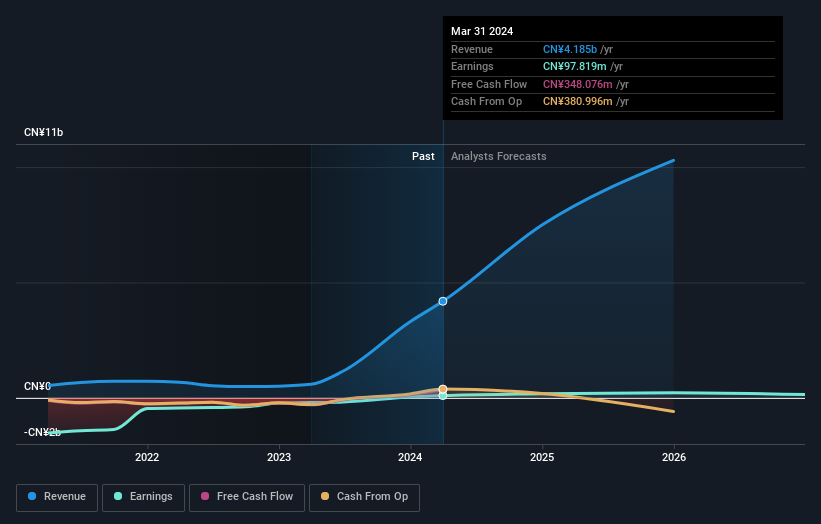Click the CN¥348.076m free cash flow value
Image resolution: width=821 pixels, height=524 pixels.
coord(578,84)
